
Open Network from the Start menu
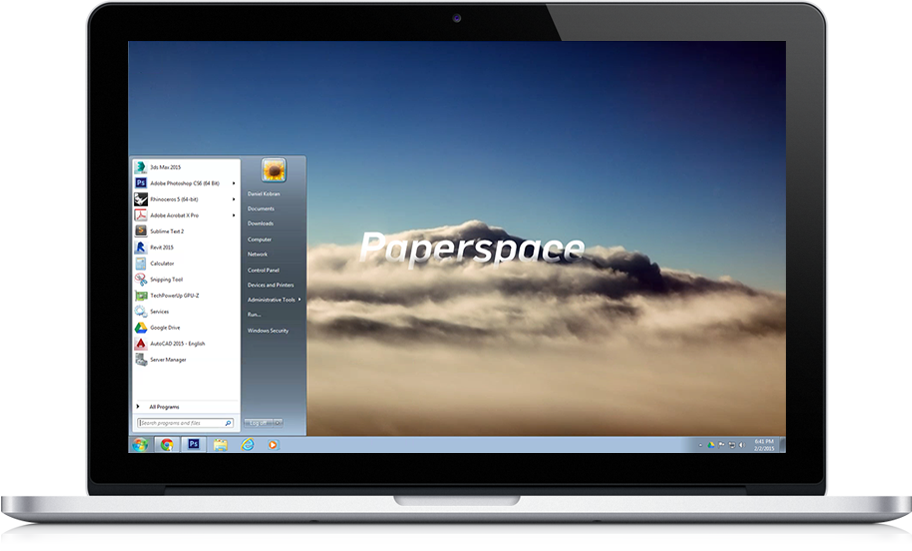pyautogui.click(x=257, y=254)
